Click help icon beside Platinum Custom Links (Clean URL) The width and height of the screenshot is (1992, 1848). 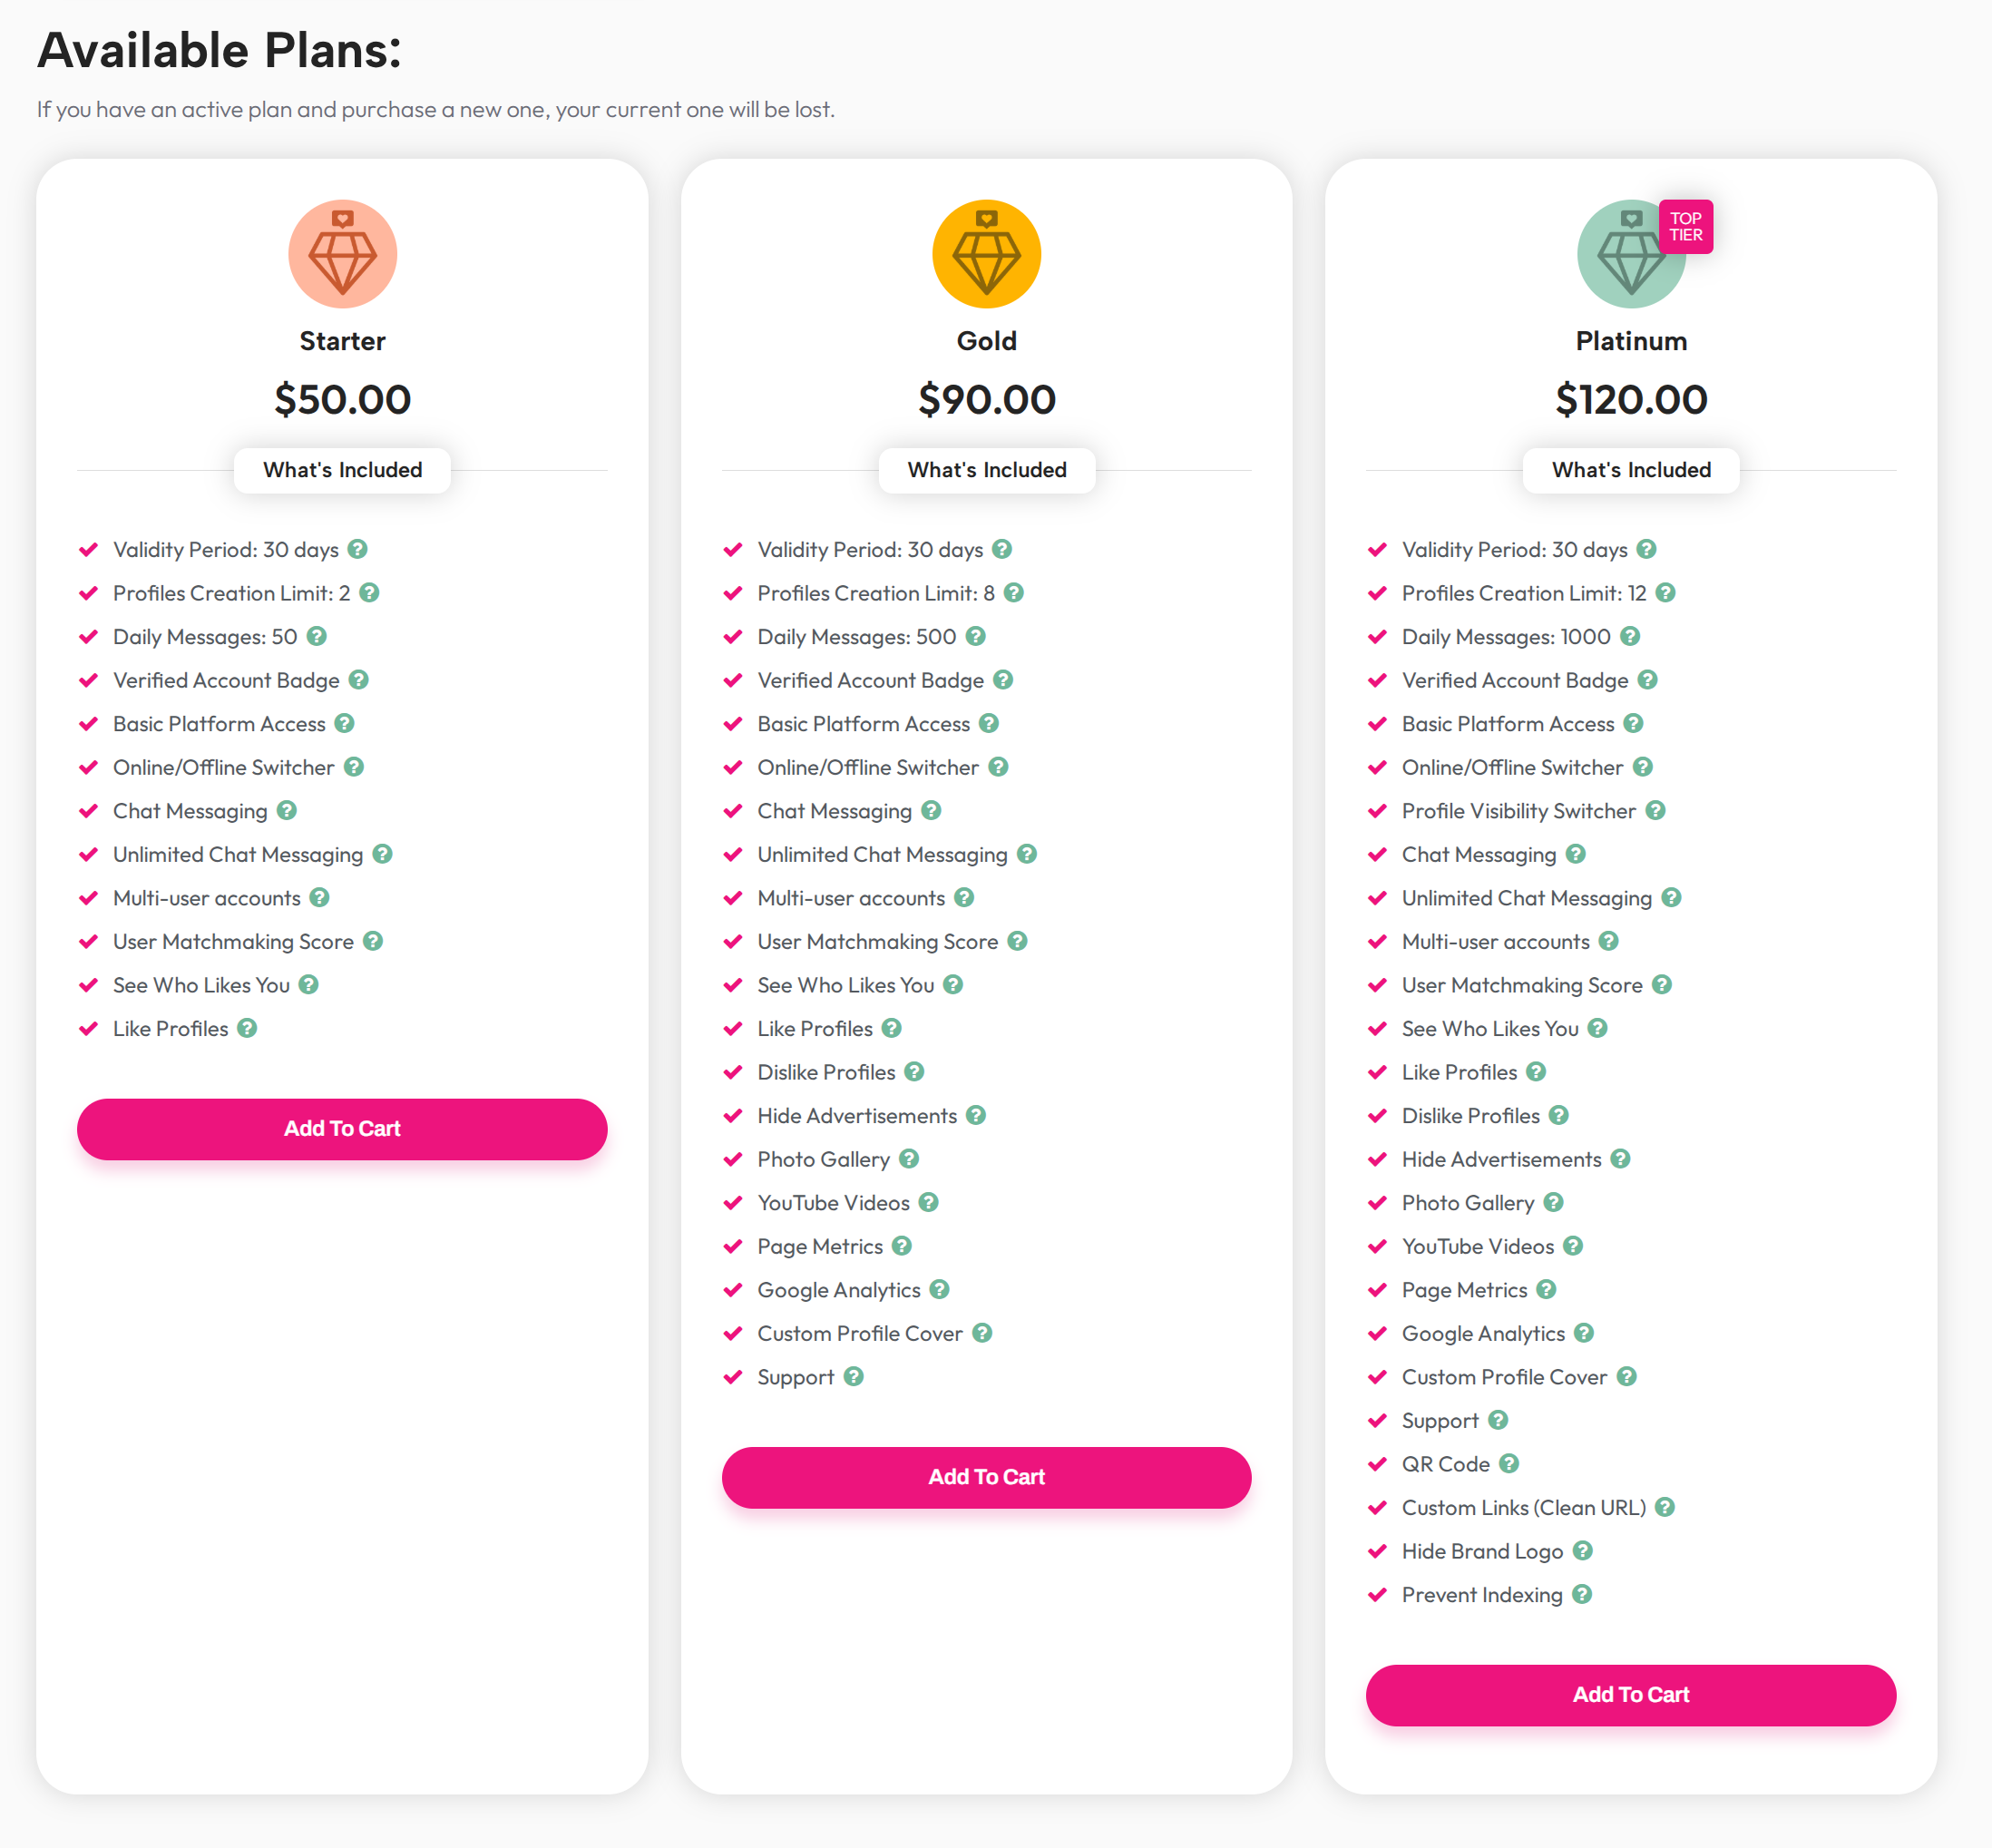[x=1665, y=1506]
